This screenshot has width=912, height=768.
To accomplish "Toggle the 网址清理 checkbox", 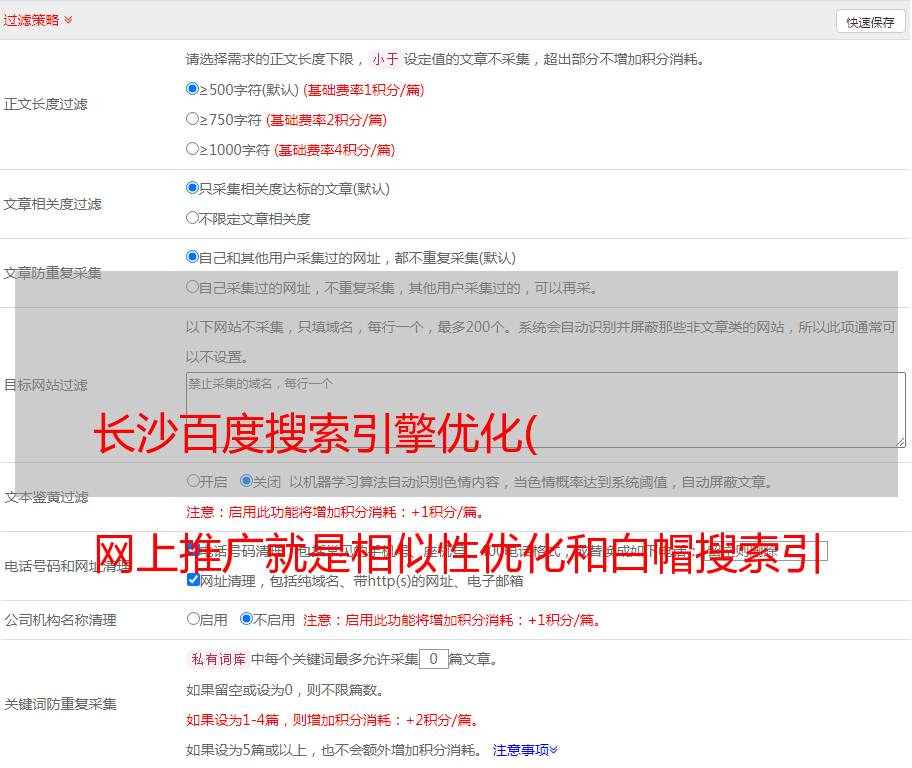I will (193, 580).
